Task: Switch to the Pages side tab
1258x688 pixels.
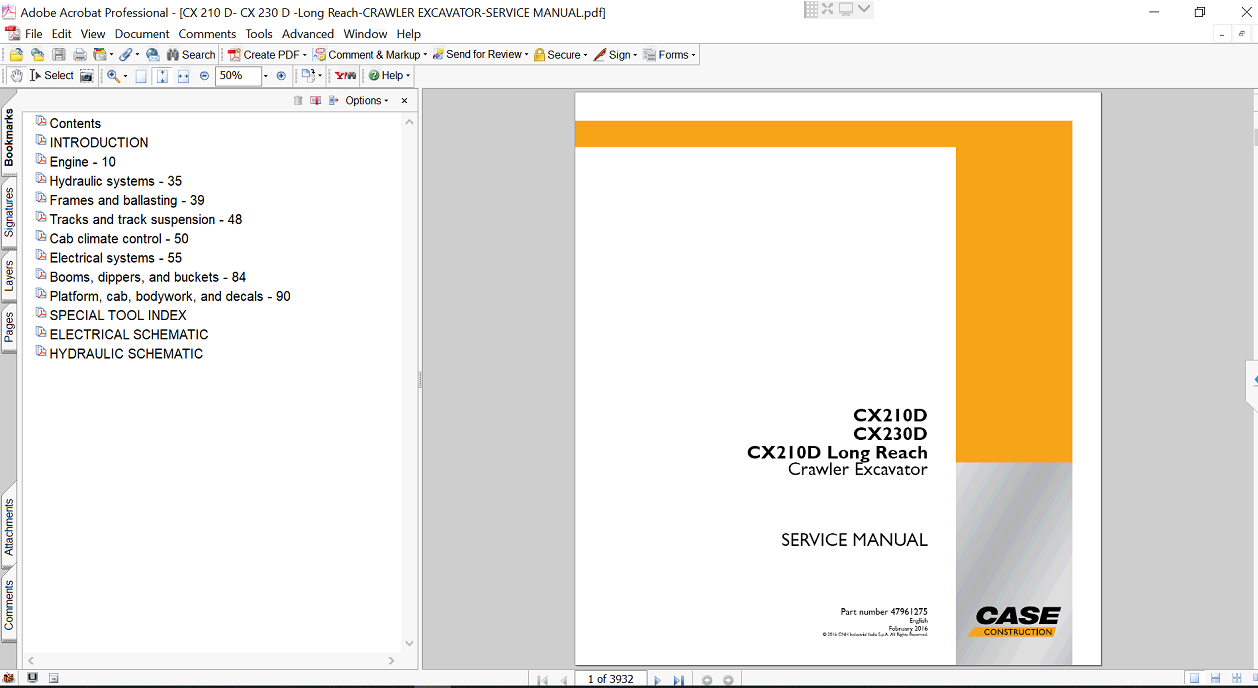Action: pyautogui.click(x=9, y=327)
